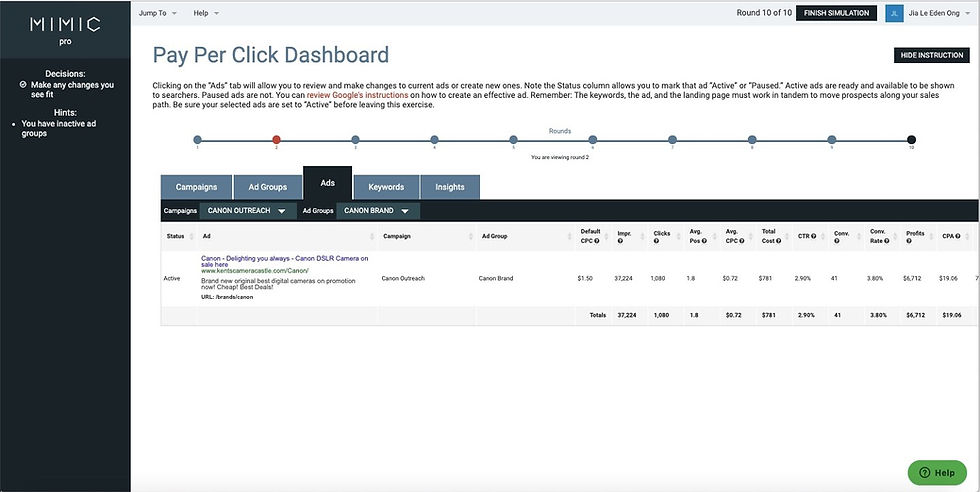
Task: Jump to round 4 on timeline
Action: click(x=434, y=139)
